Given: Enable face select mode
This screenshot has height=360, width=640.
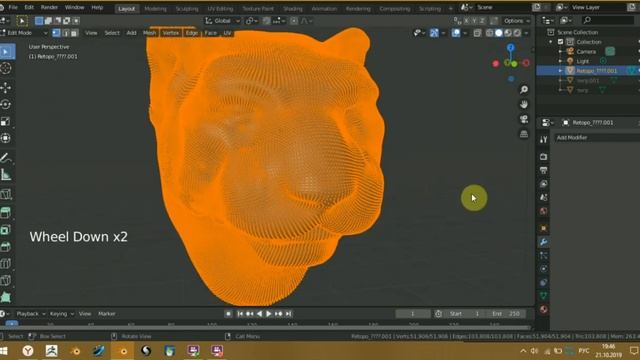Looking at the screenshot, I should pyautogui.click(x=74, y=33).
